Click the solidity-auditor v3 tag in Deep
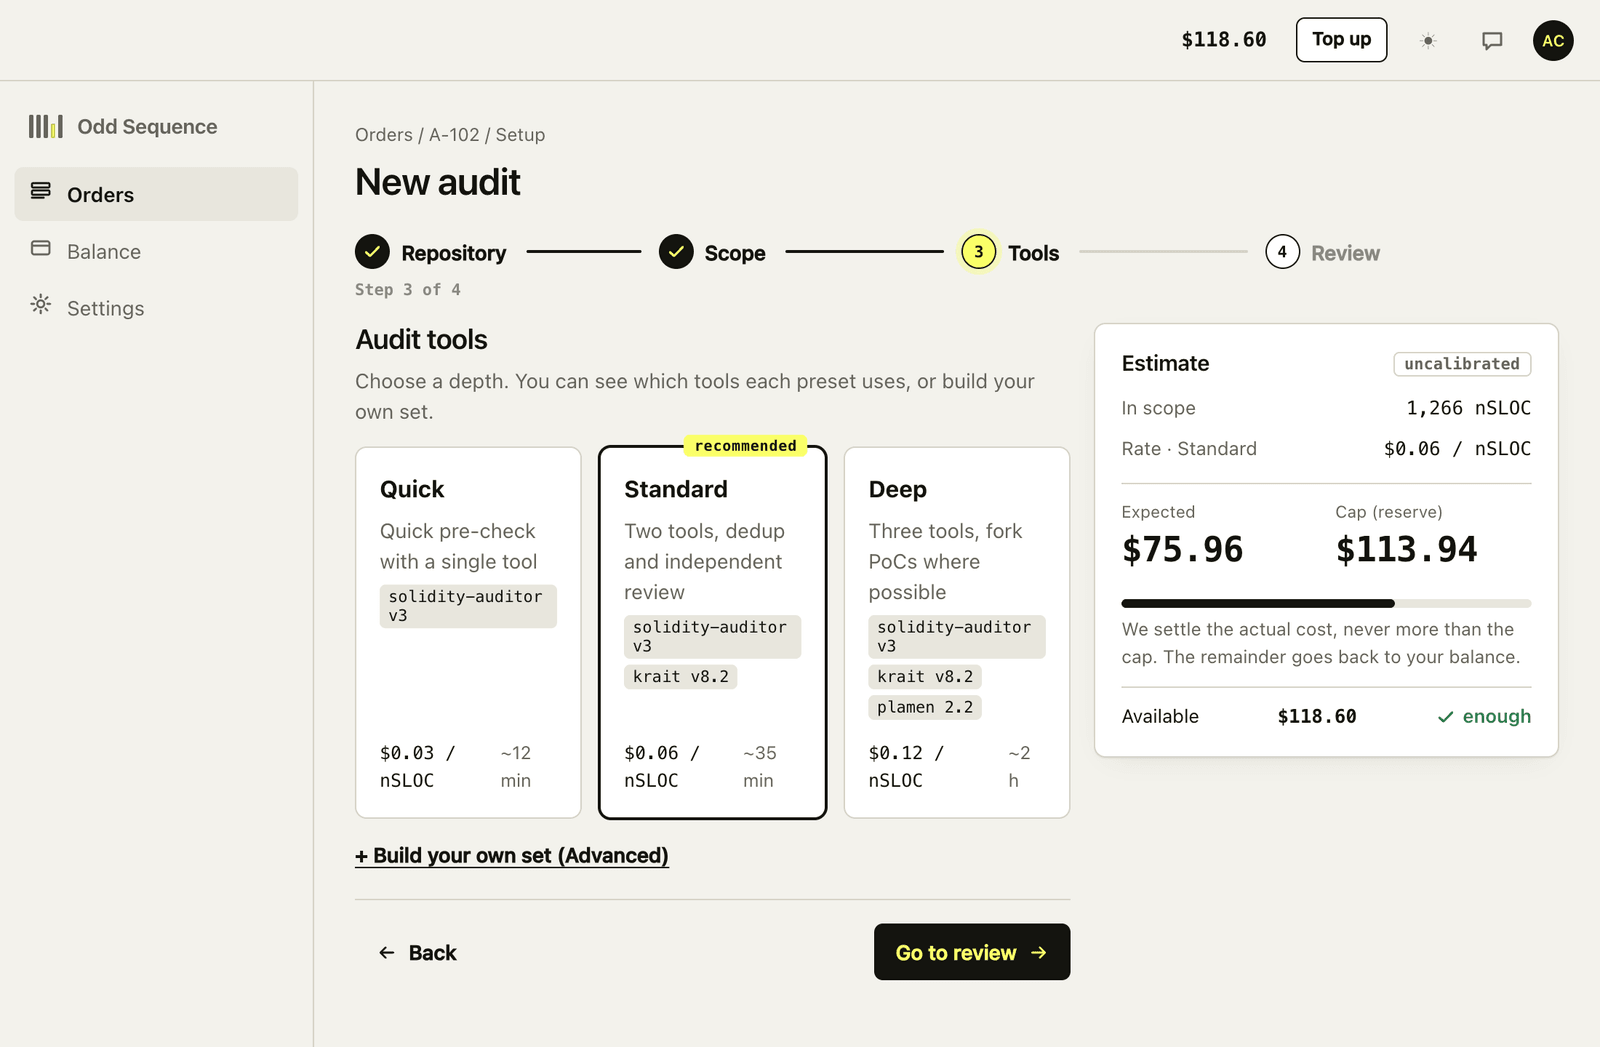1600x1047 pixels. [957, 637]
